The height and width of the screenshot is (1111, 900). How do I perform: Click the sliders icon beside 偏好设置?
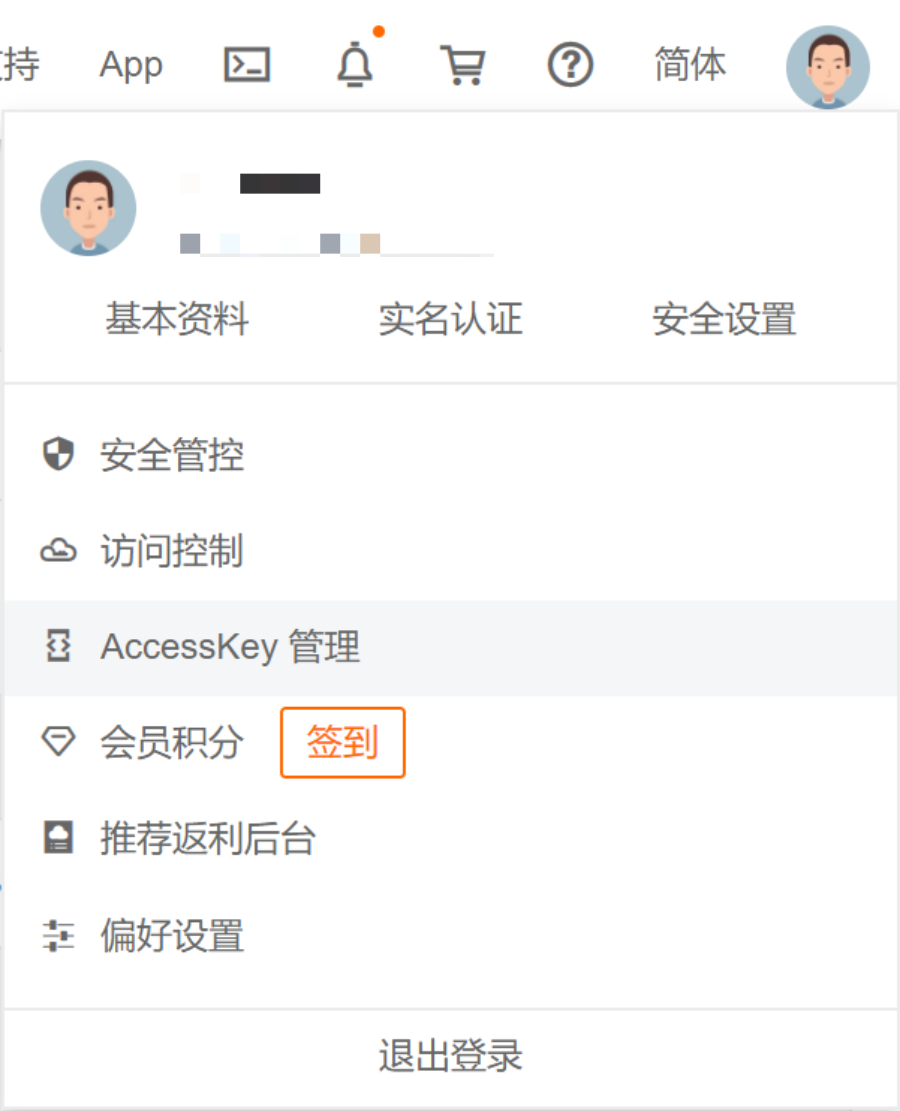click(58, 935)
